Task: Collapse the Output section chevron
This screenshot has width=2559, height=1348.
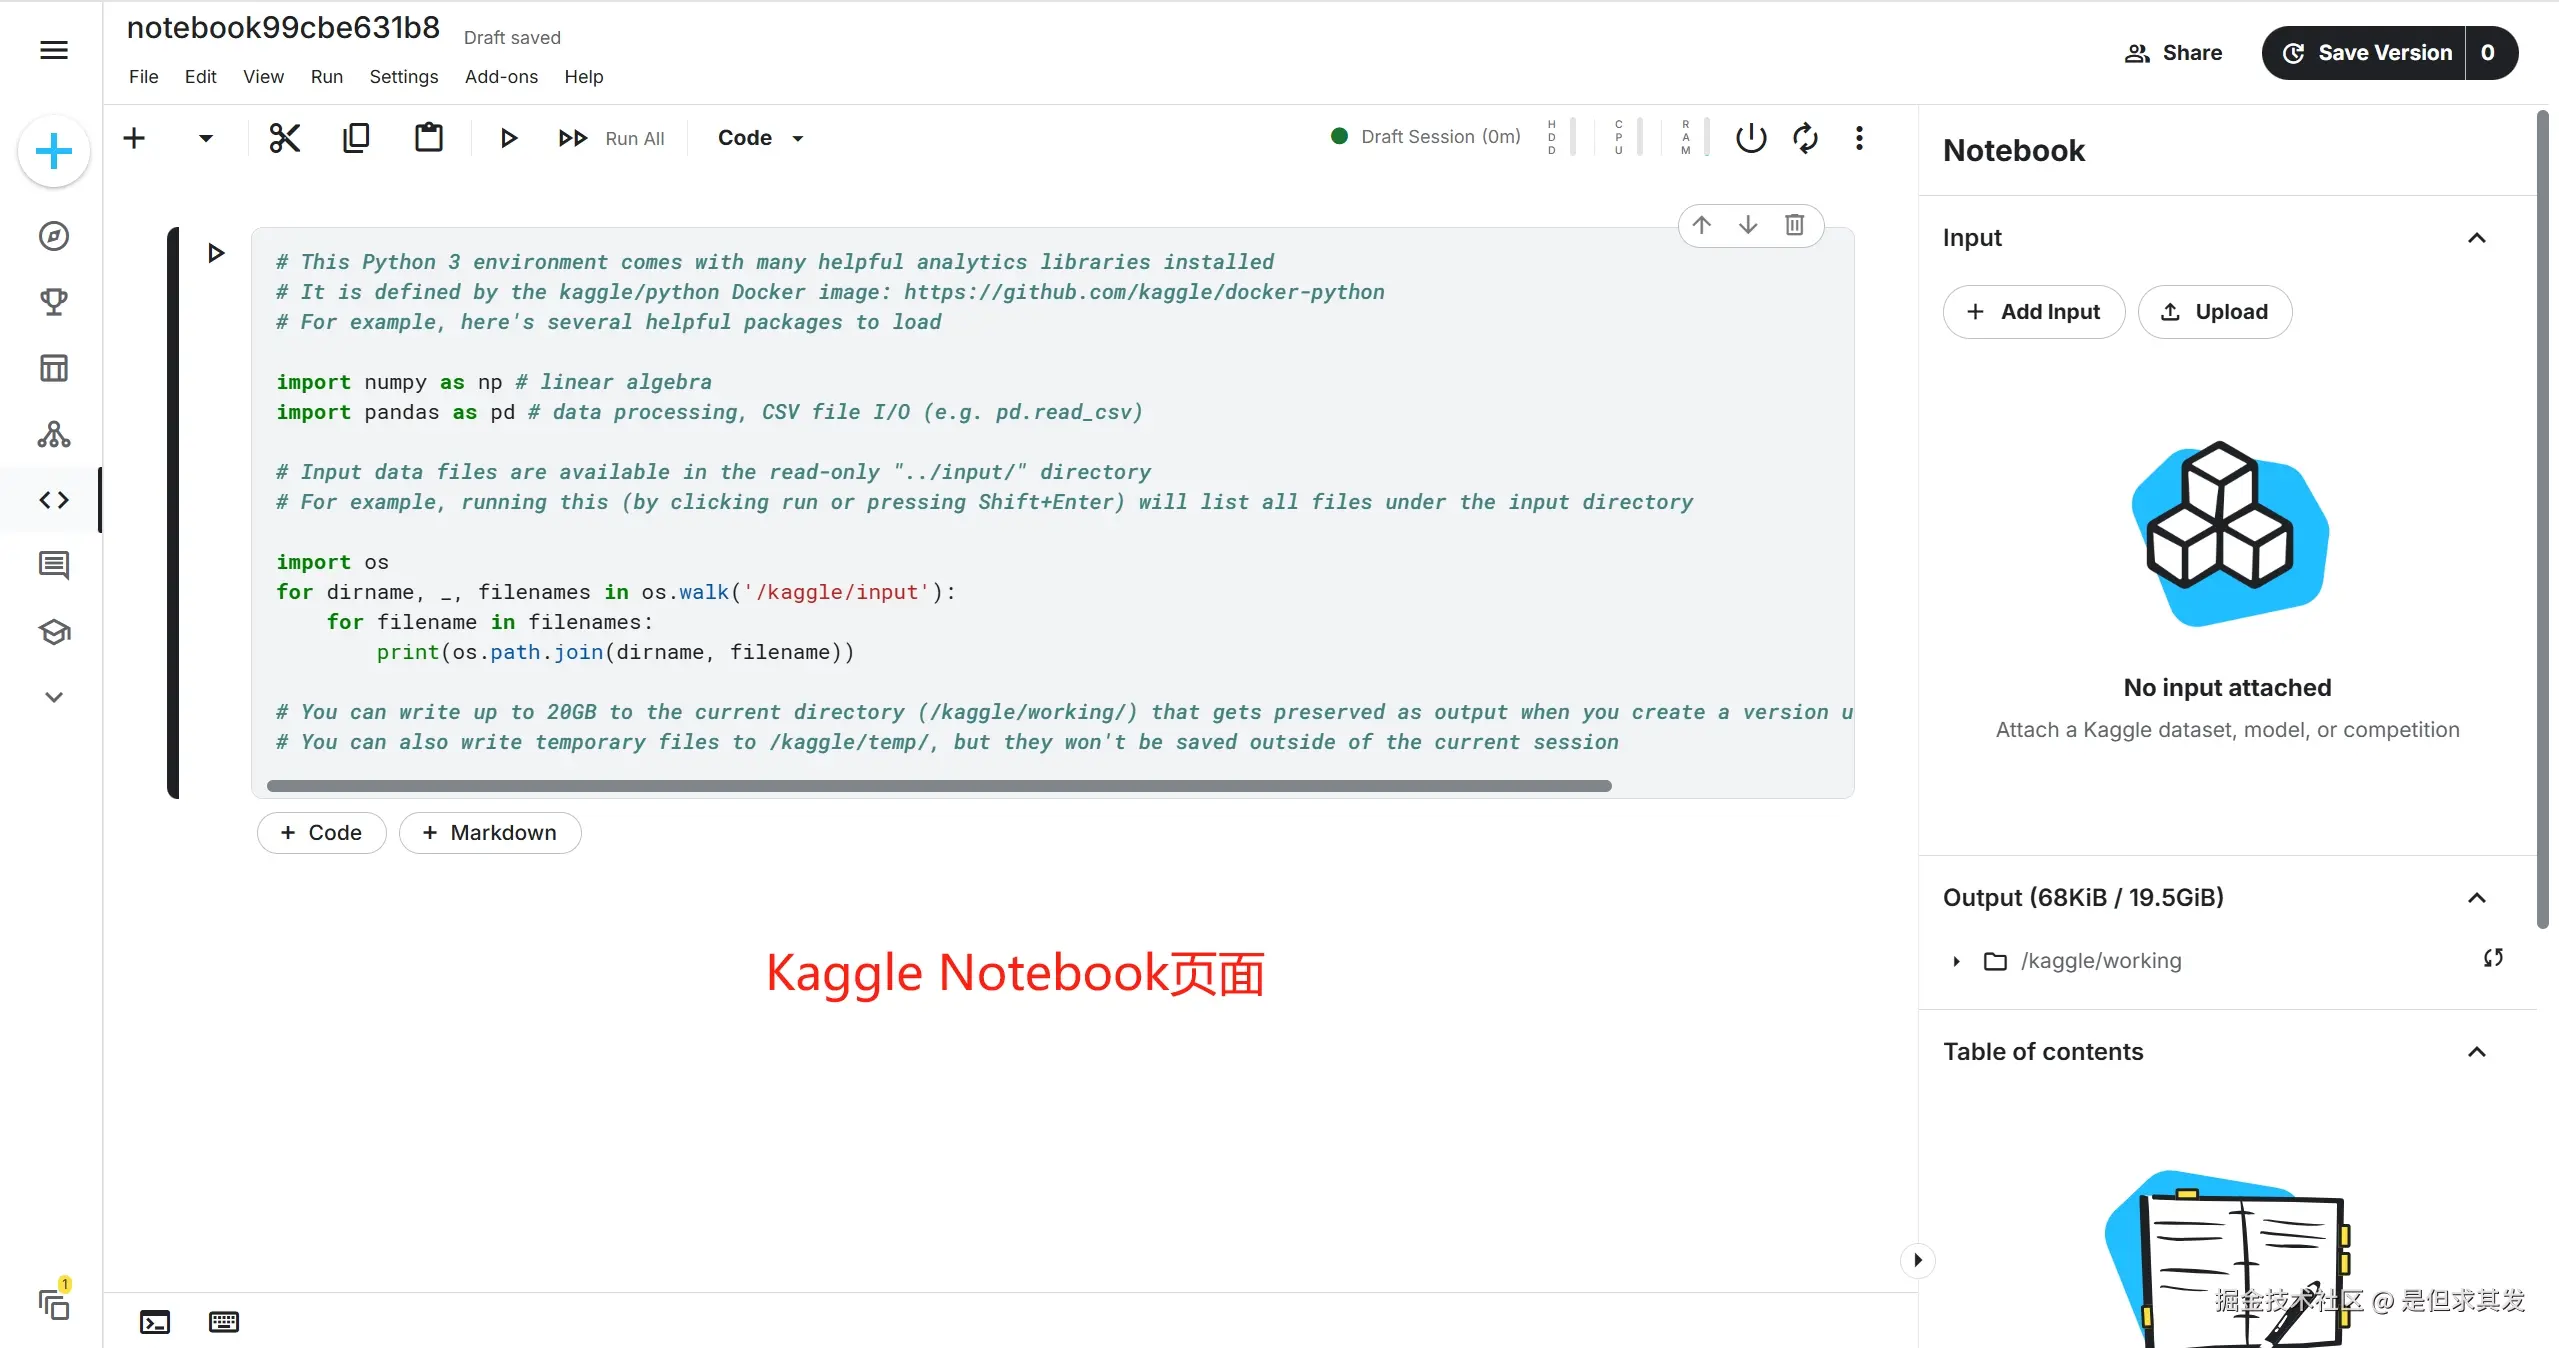Action: 2476,898
